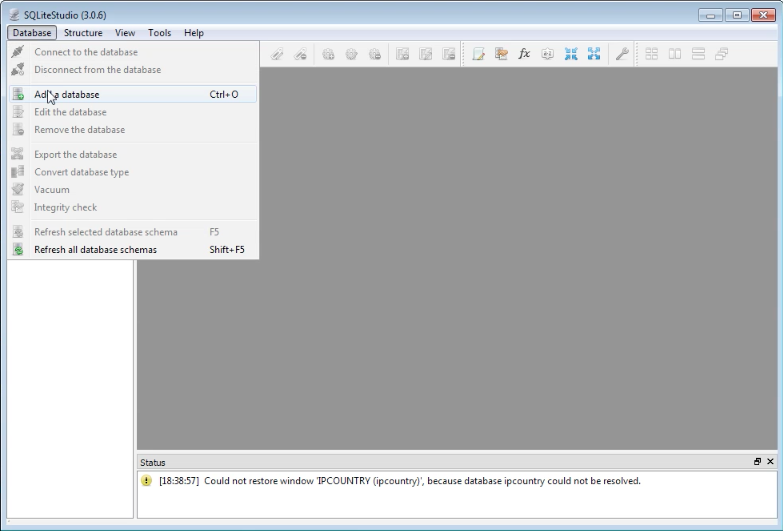Select Convert database type menu entry

click(133, 172)
